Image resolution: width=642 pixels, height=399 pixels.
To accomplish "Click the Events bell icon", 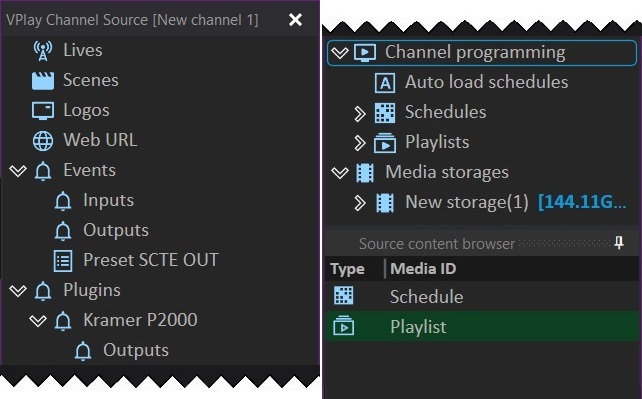I will (x=43, y=171).
